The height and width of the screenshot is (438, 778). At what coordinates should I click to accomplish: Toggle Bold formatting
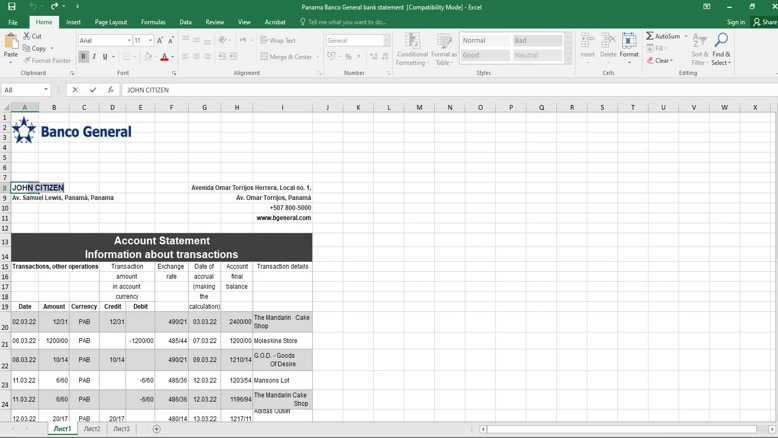(x=83, y=57)
